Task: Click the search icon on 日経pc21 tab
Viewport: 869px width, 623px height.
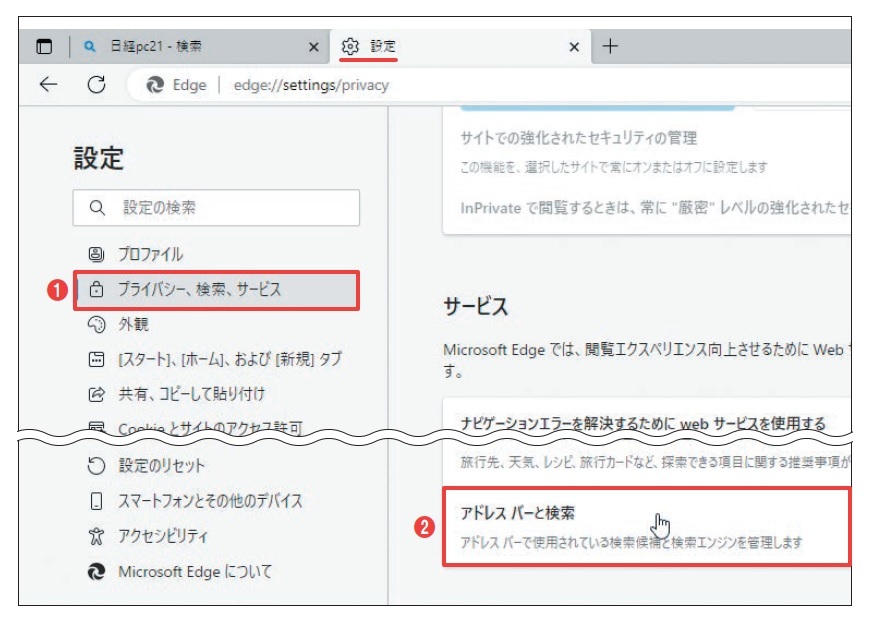Action: coord(89,47)
